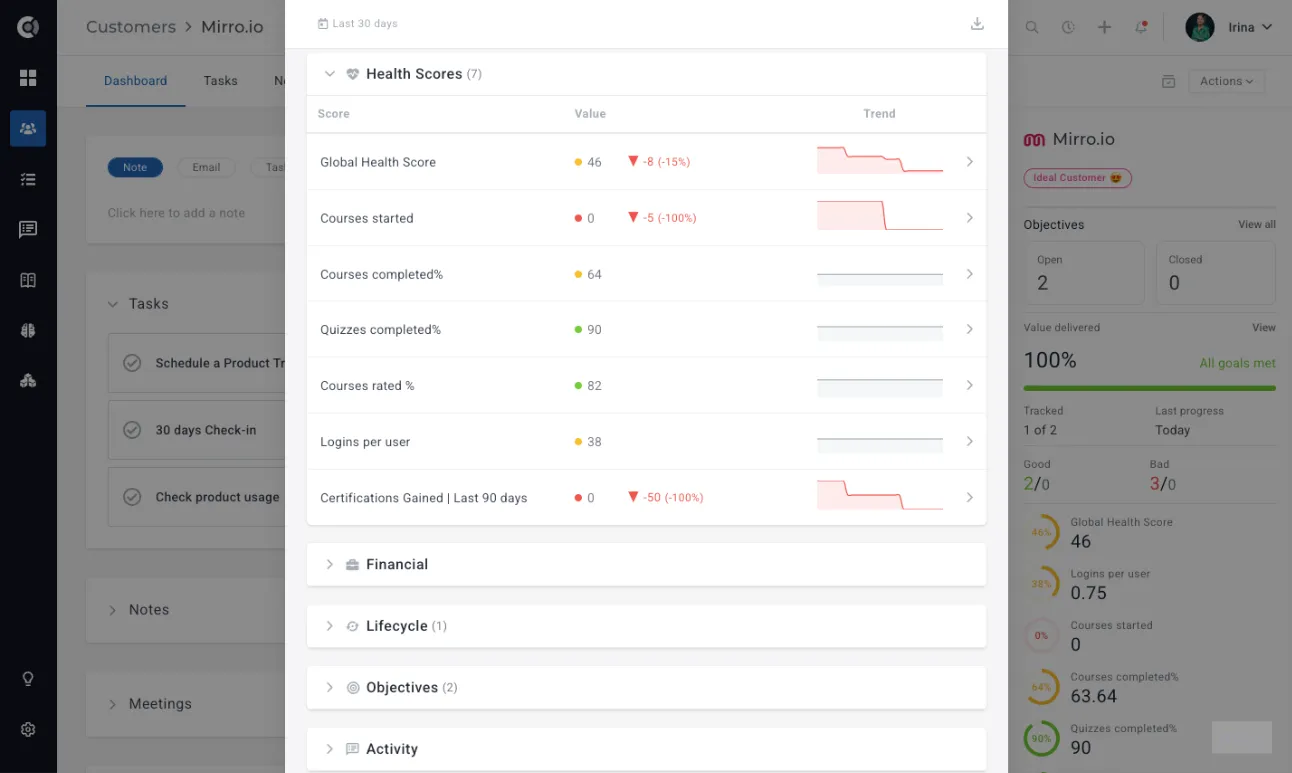Select the Note pill tab
This screenshot has width=1292, height=773.
[x=135, y=168]
